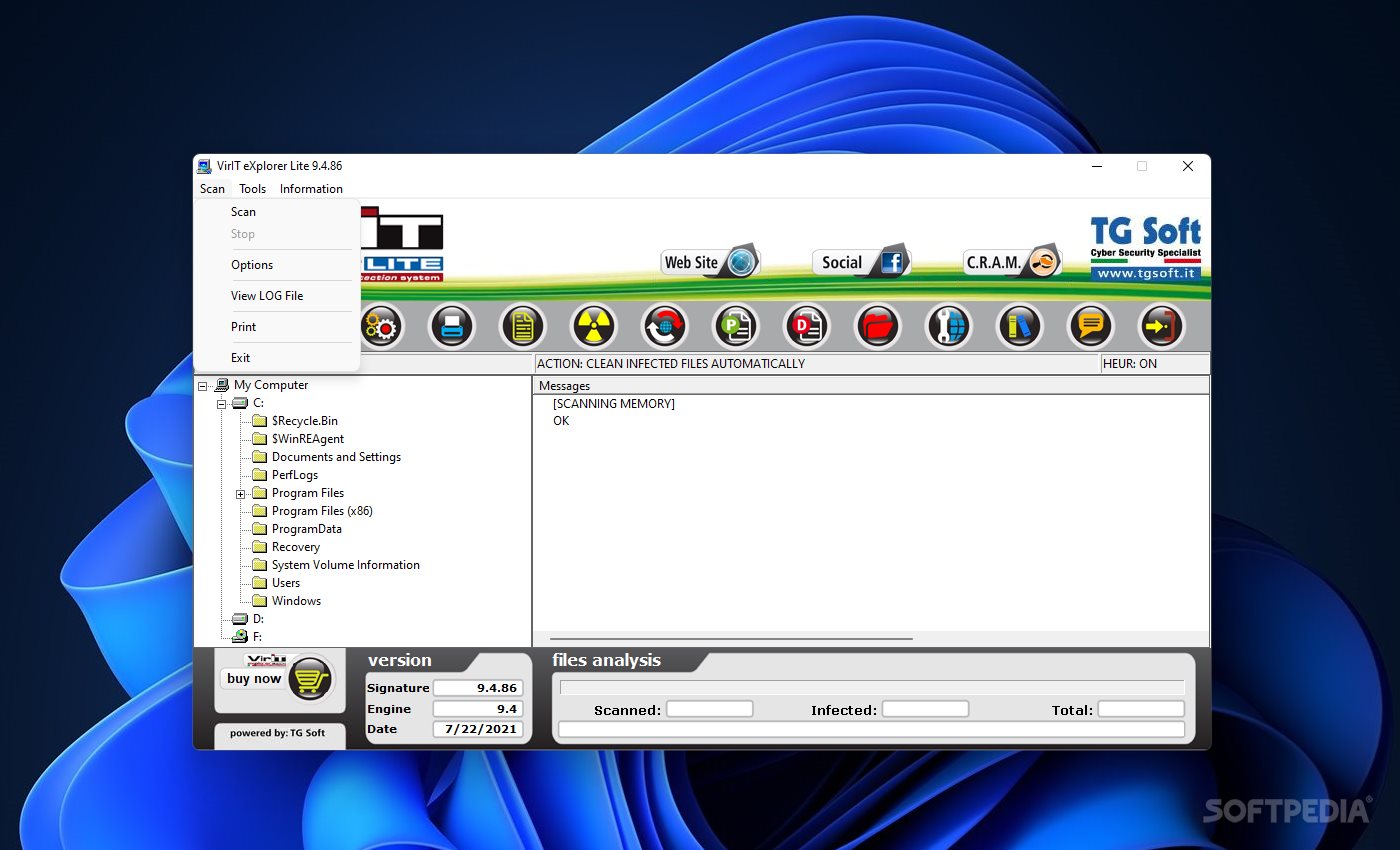Click the D: drive icon
The width and height of the screenshot is (1400, 850).
(x=240, y=619)
